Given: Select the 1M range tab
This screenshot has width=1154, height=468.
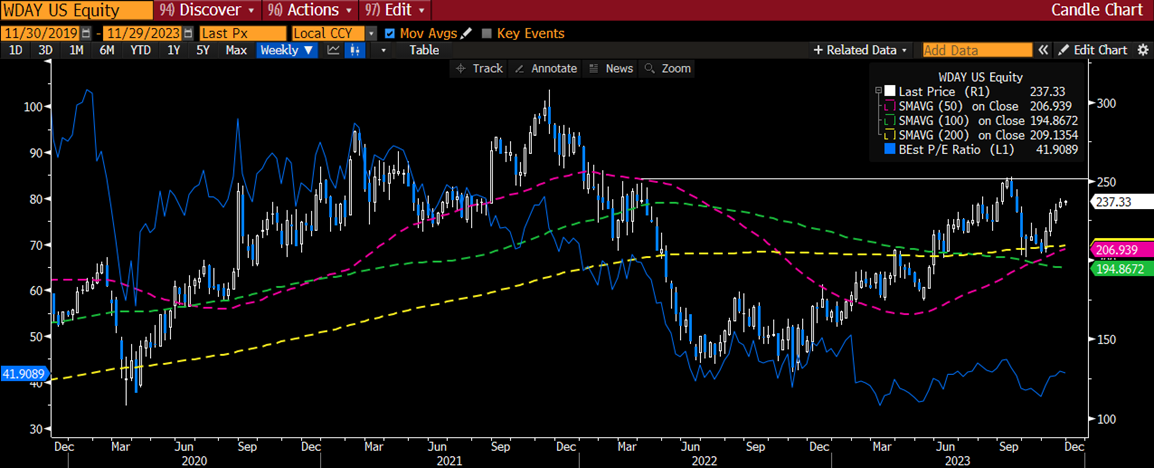Looking at the screenshot, I should [x=77, y=50].
